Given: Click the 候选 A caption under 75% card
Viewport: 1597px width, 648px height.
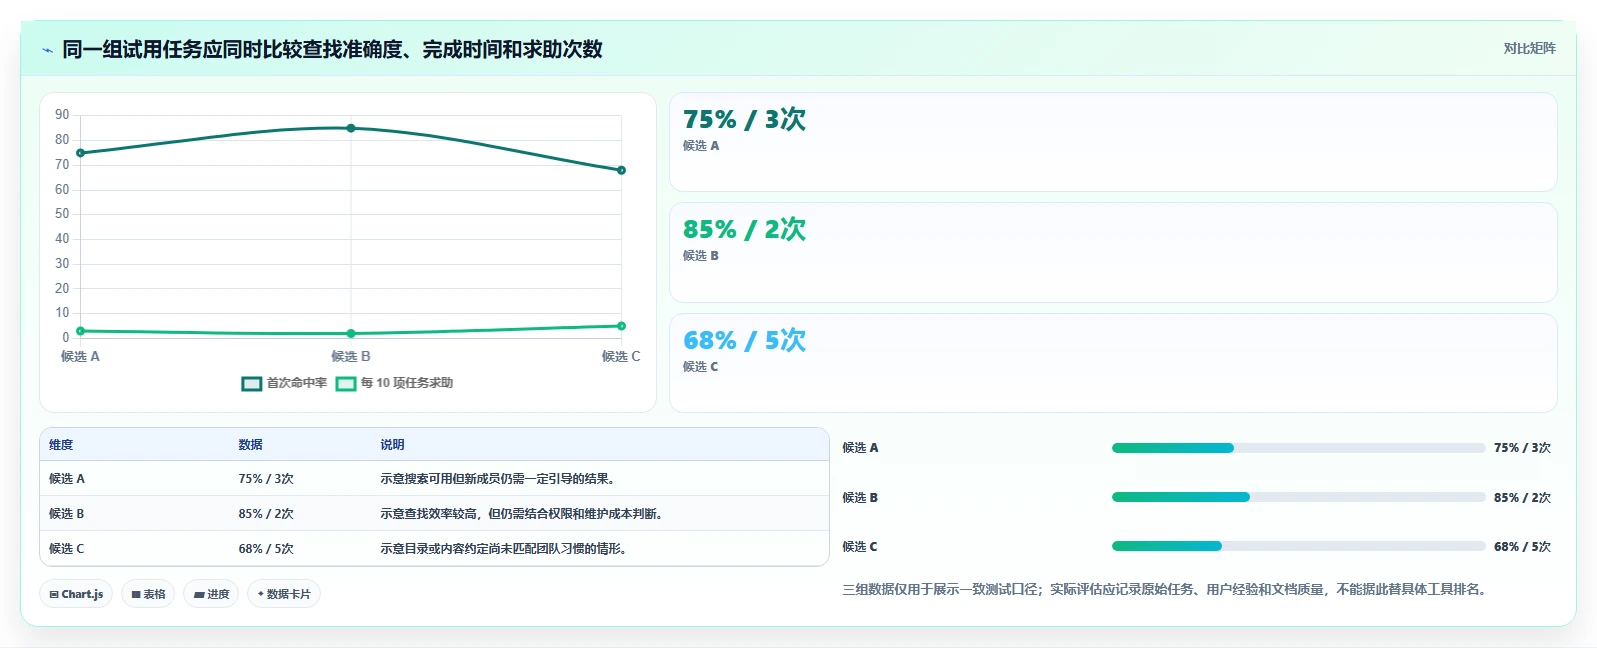Looking at the screenshot, I should click(x=701, y=146).
